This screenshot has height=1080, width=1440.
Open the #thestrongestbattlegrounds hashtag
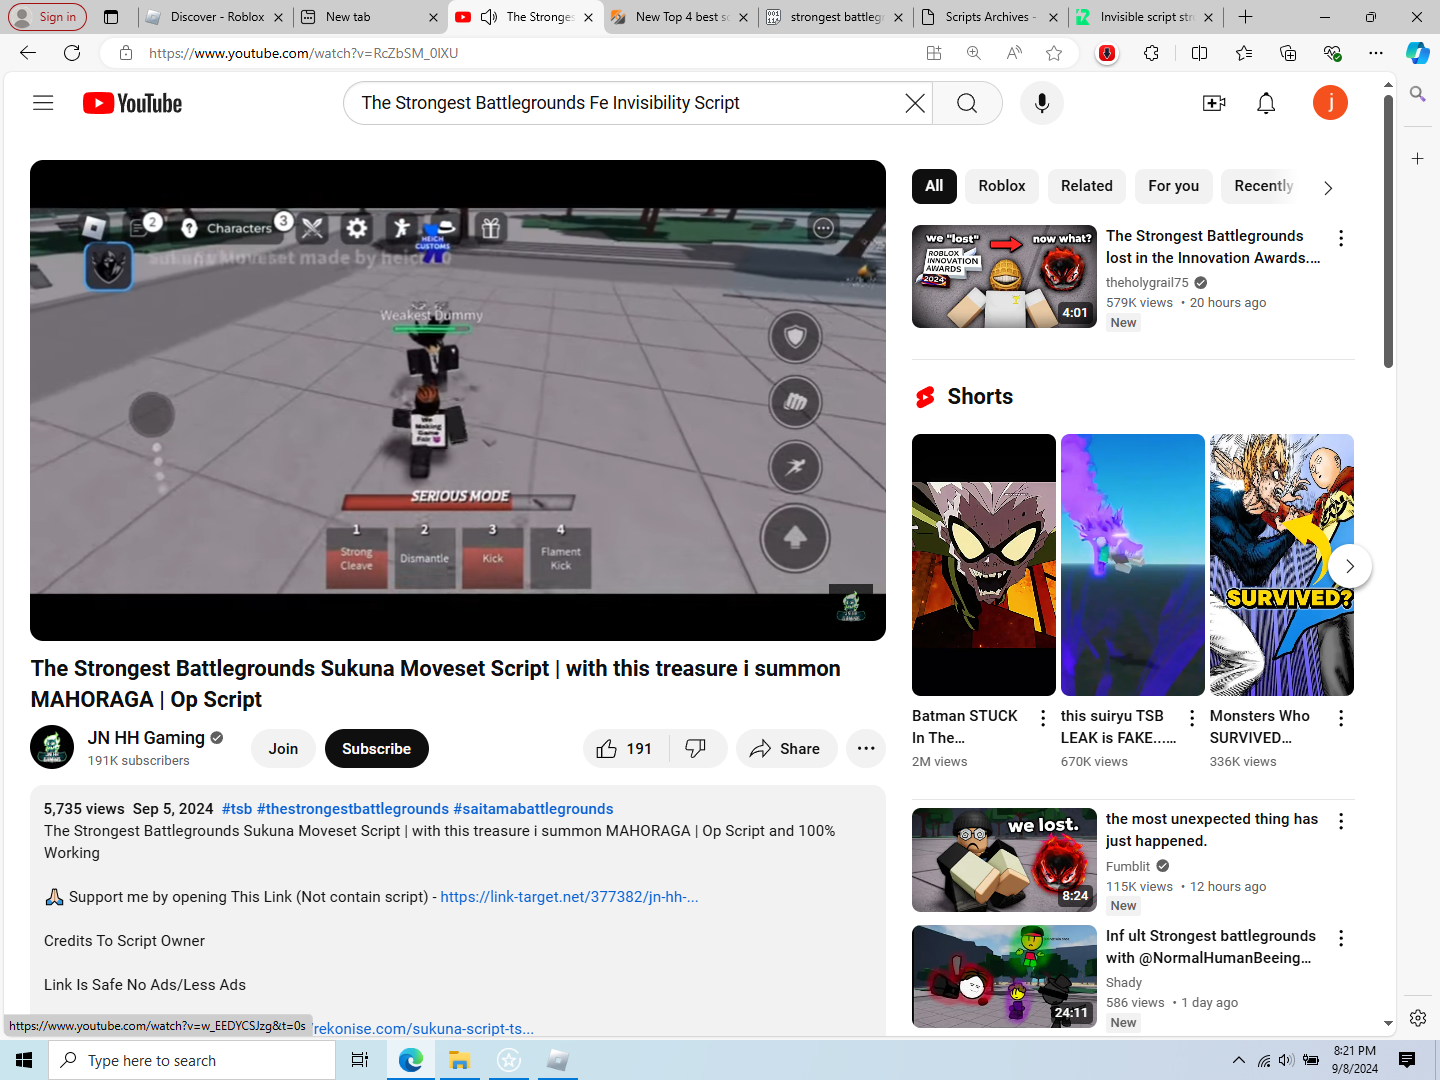[353, 809]
